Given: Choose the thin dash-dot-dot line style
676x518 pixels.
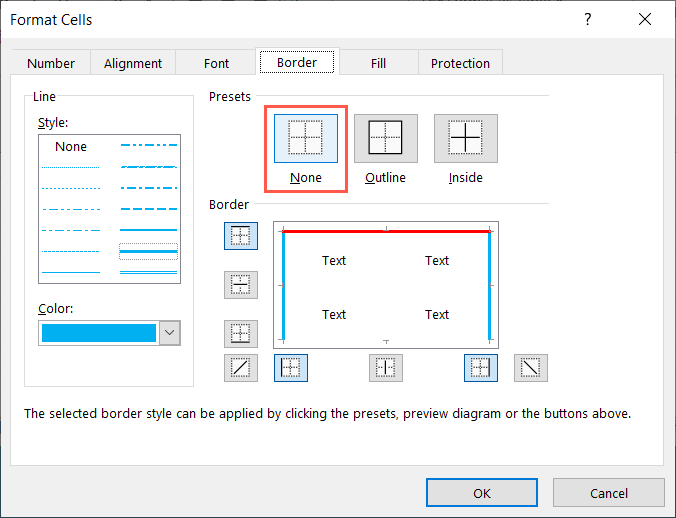Looking at the screenshot, I should [71, 209].
